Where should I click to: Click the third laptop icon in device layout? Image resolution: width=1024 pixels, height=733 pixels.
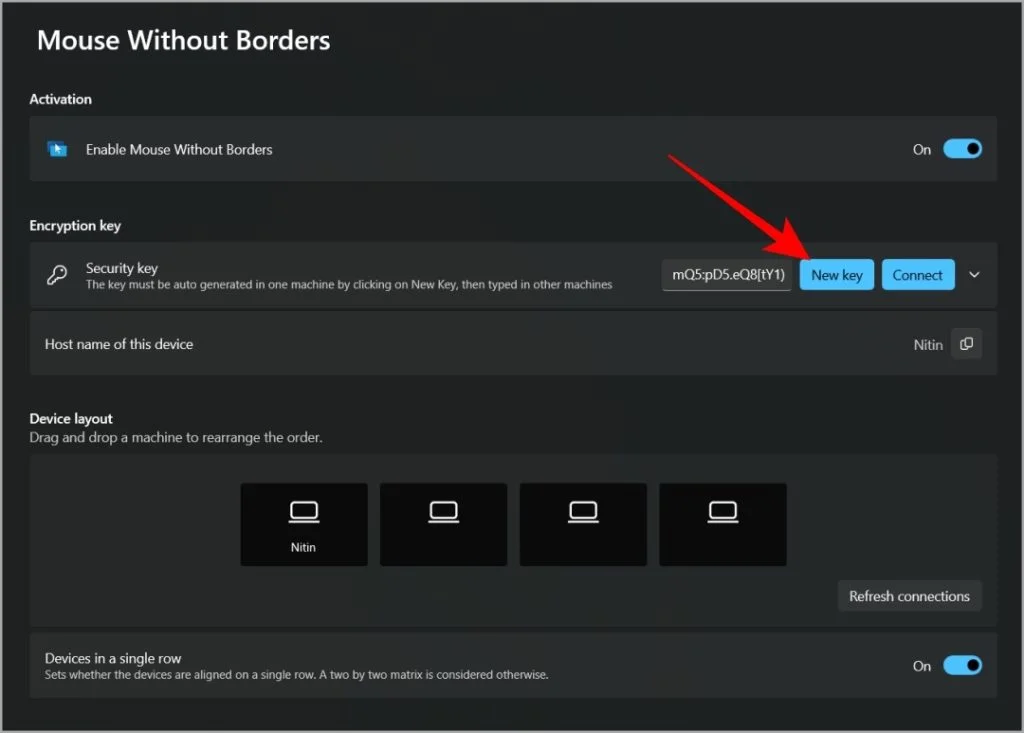[583, 512]
